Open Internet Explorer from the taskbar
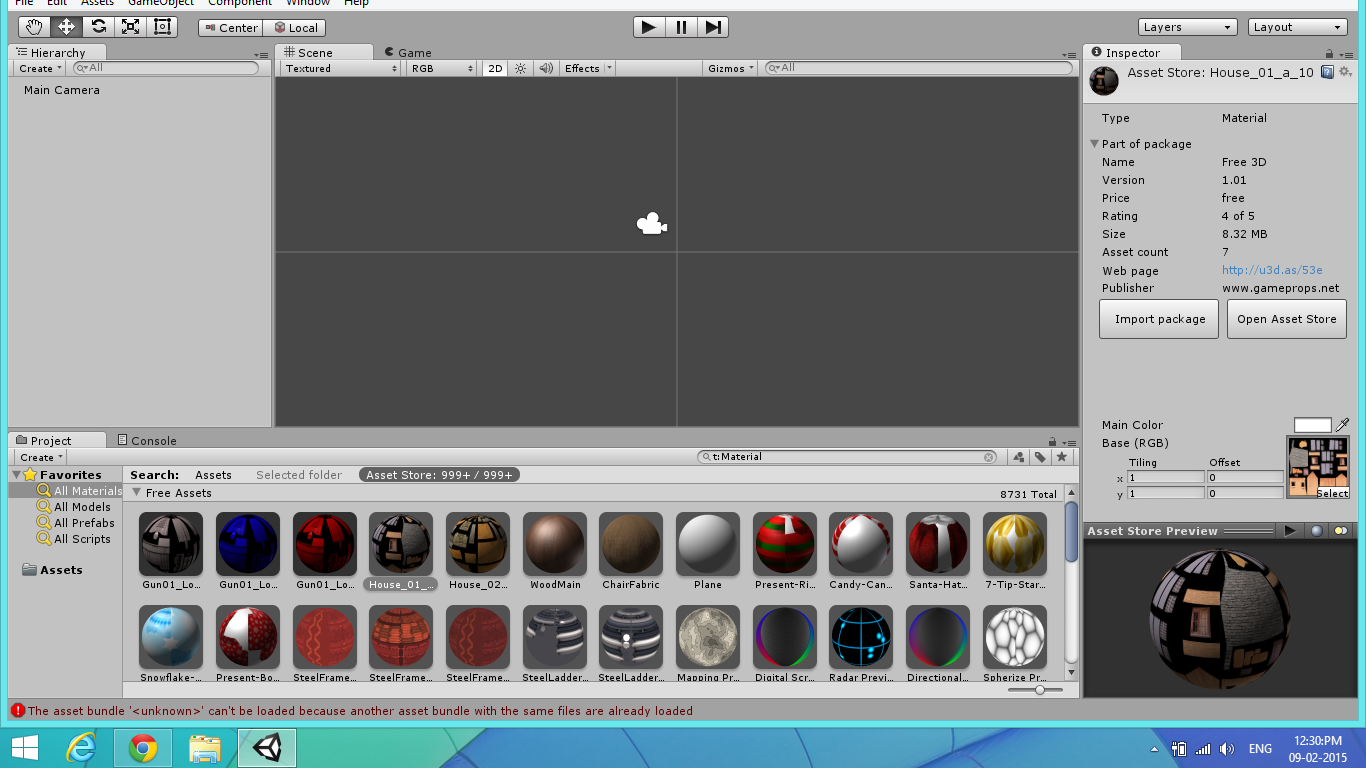Viewport: 1366px width, 768px height. 81,748
